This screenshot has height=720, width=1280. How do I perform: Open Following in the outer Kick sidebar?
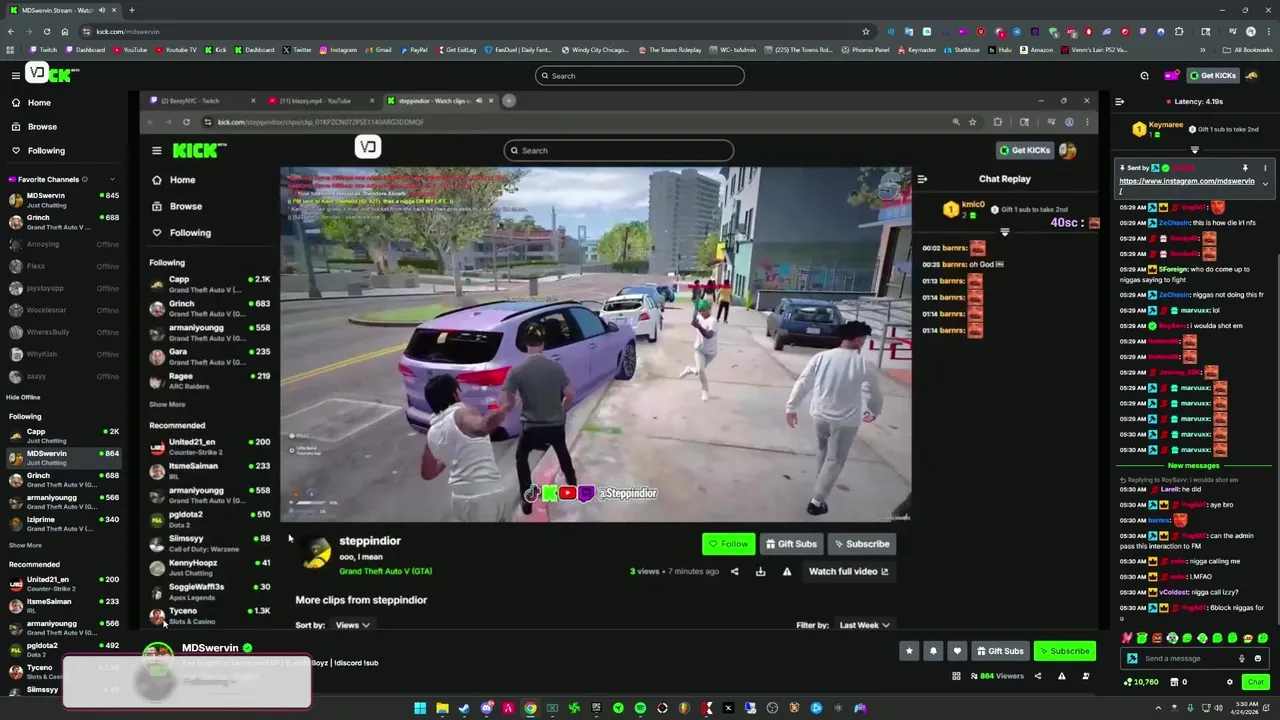46,151
